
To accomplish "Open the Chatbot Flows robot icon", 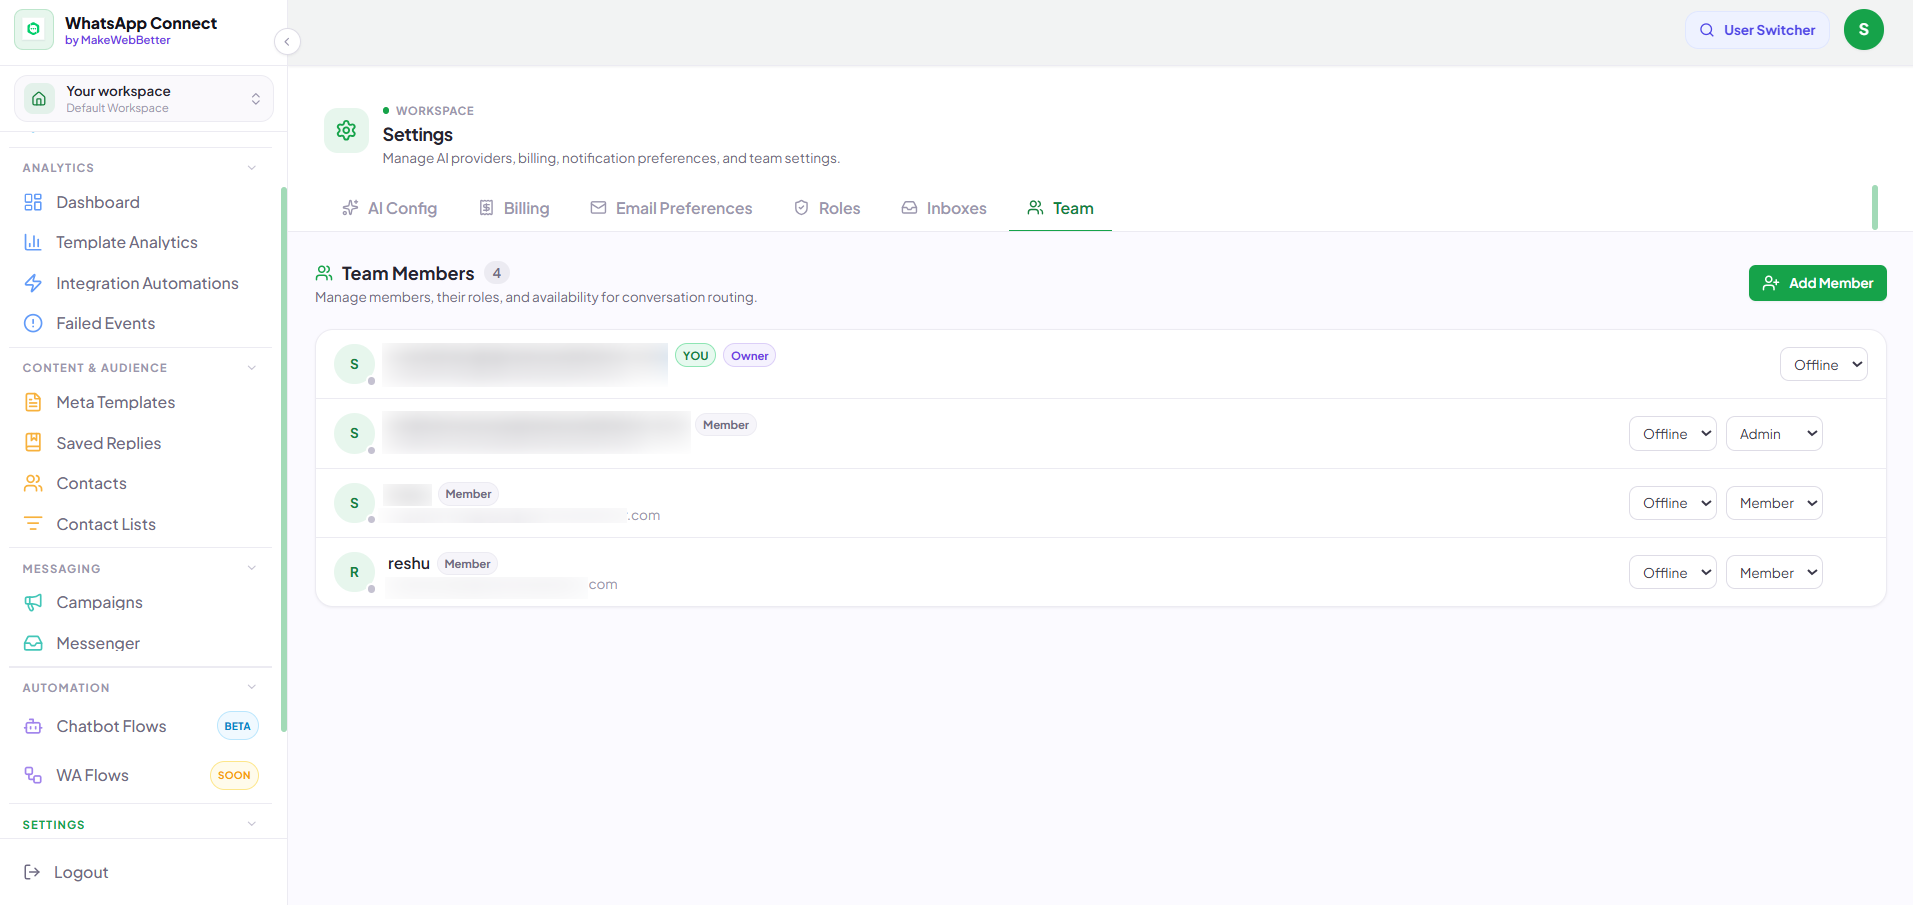I will [33, 726].
